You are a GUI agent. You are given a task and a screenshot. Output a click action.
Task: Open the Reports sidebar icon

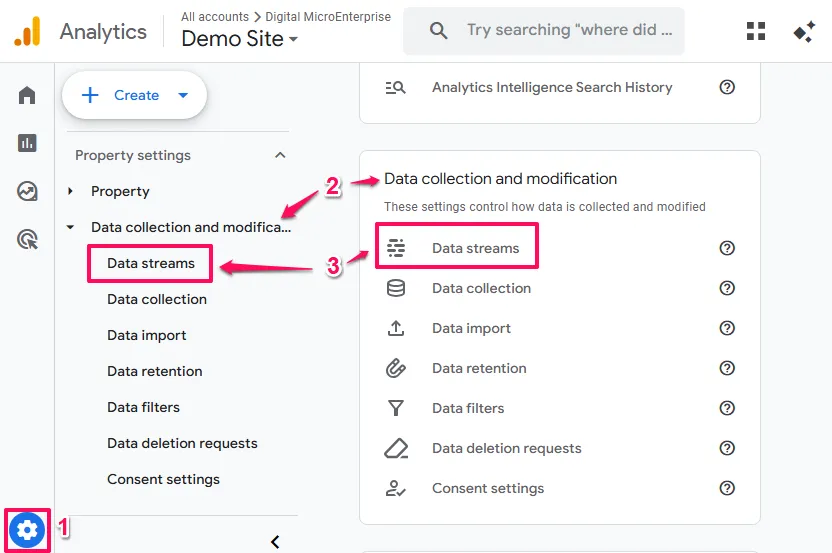click(27, 143)
